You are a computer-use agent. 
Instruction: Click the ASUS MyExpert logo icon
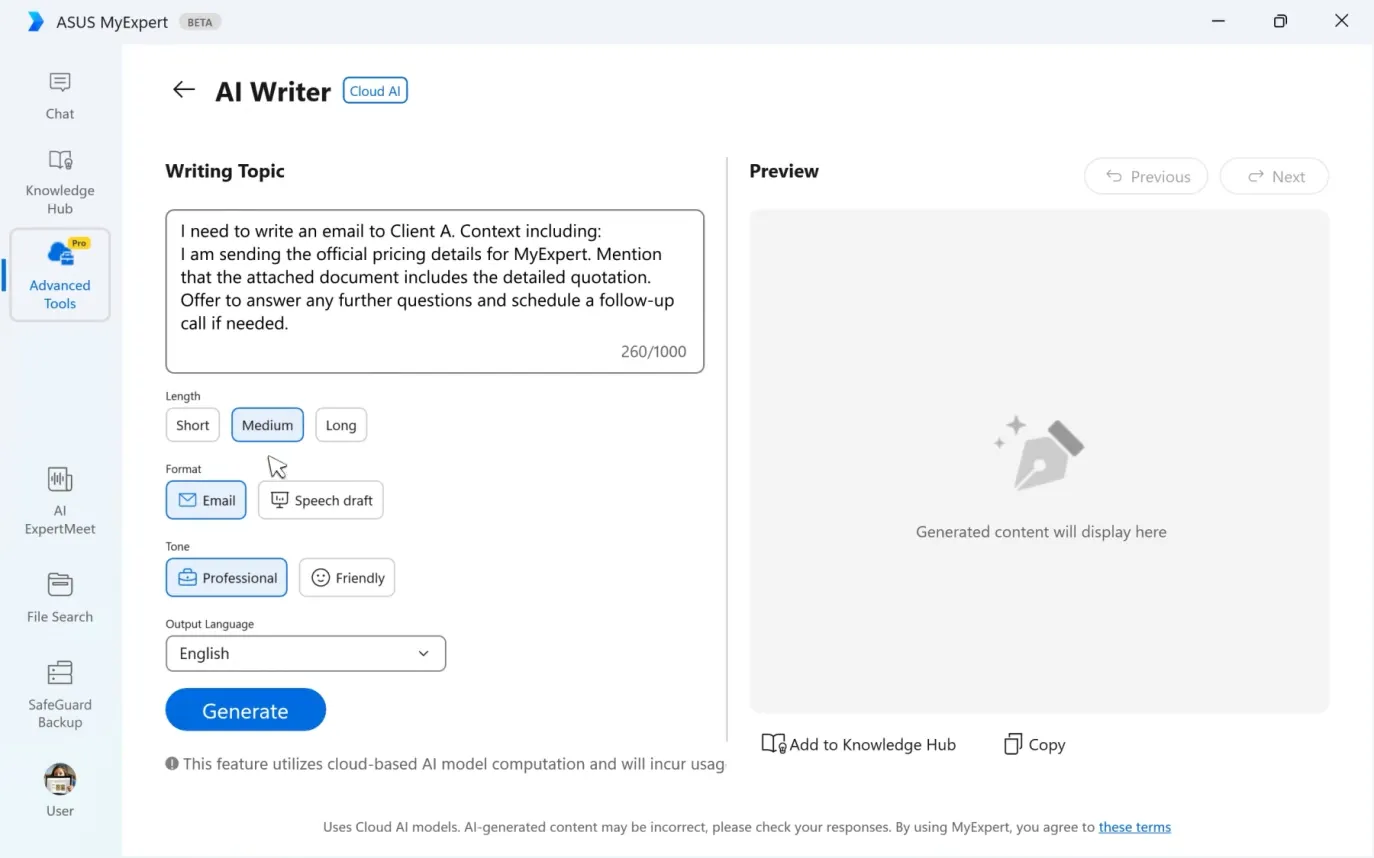[x=36, y=21]
